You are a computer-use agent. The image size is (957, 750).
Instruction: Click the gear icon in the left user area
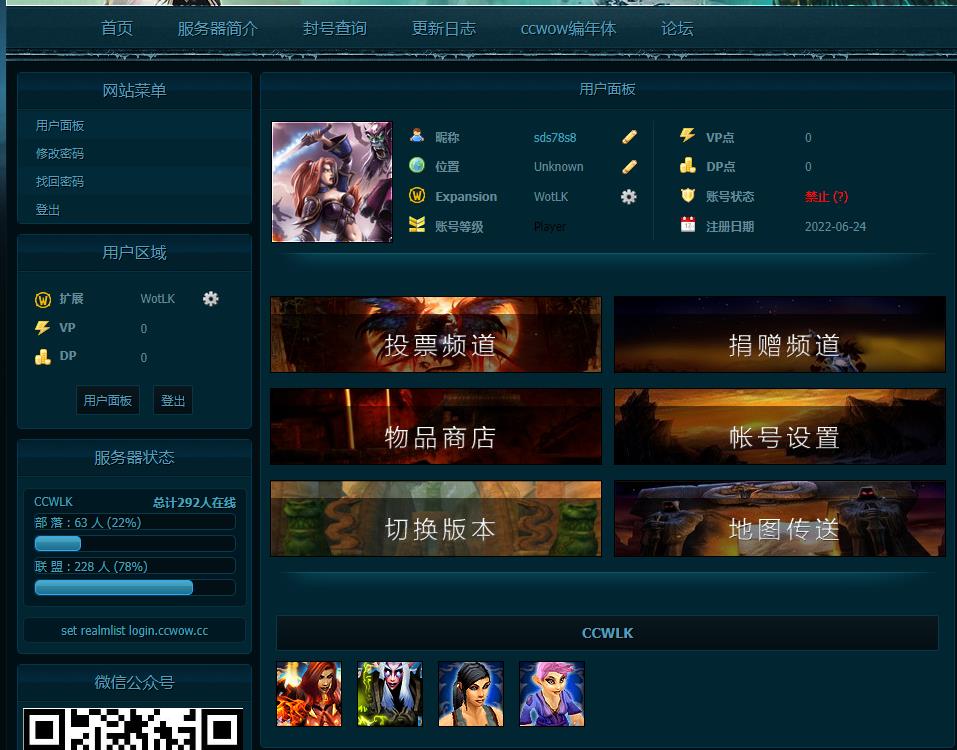[x=210, y=299]
